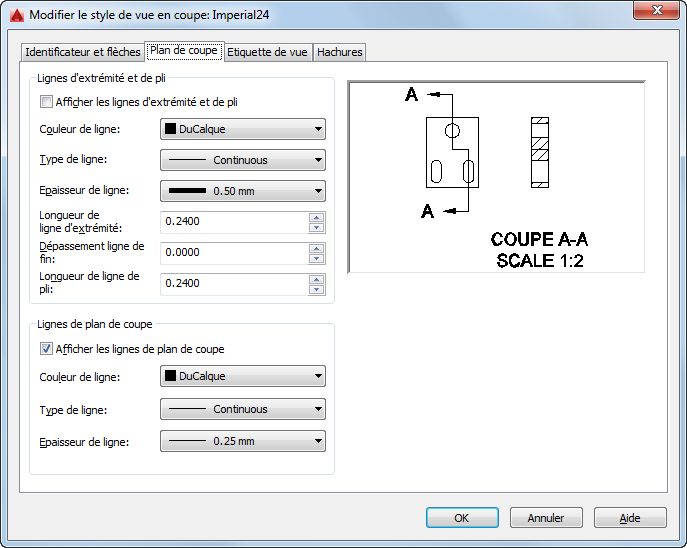Screen dimensions: 687x548
Task: Decrease Longueur de ligne de pli value
Action: pyautogui.click(x=316, y=290)
